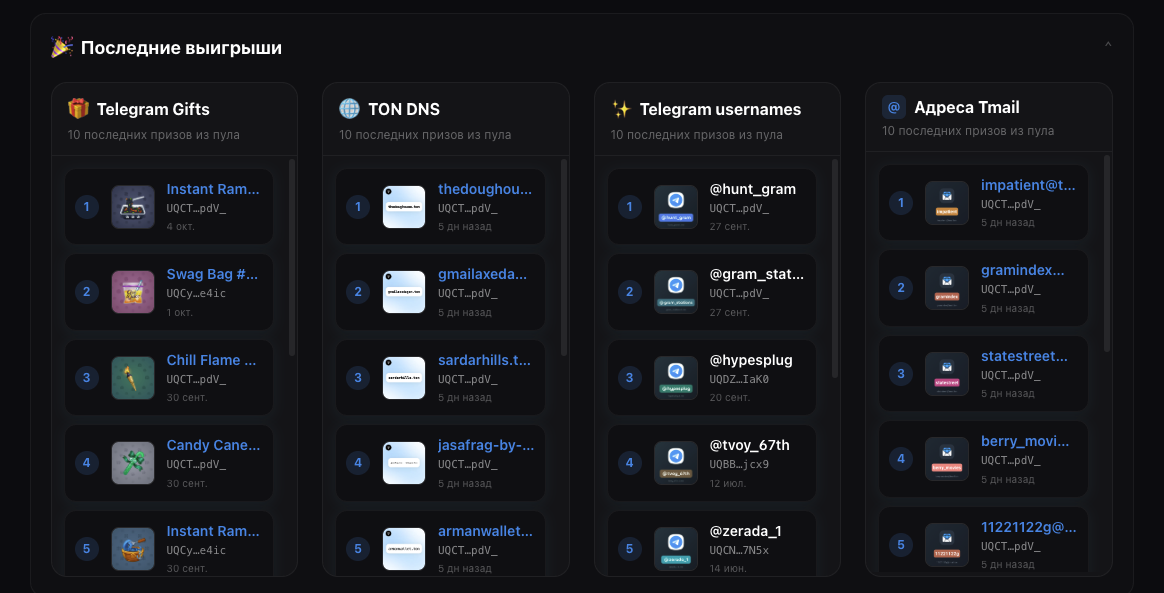This screenshot has height=593, width=1164.
Task: Open the mail icon beside gramindex…
Action: pyautogui.click(x=946, y=288)
